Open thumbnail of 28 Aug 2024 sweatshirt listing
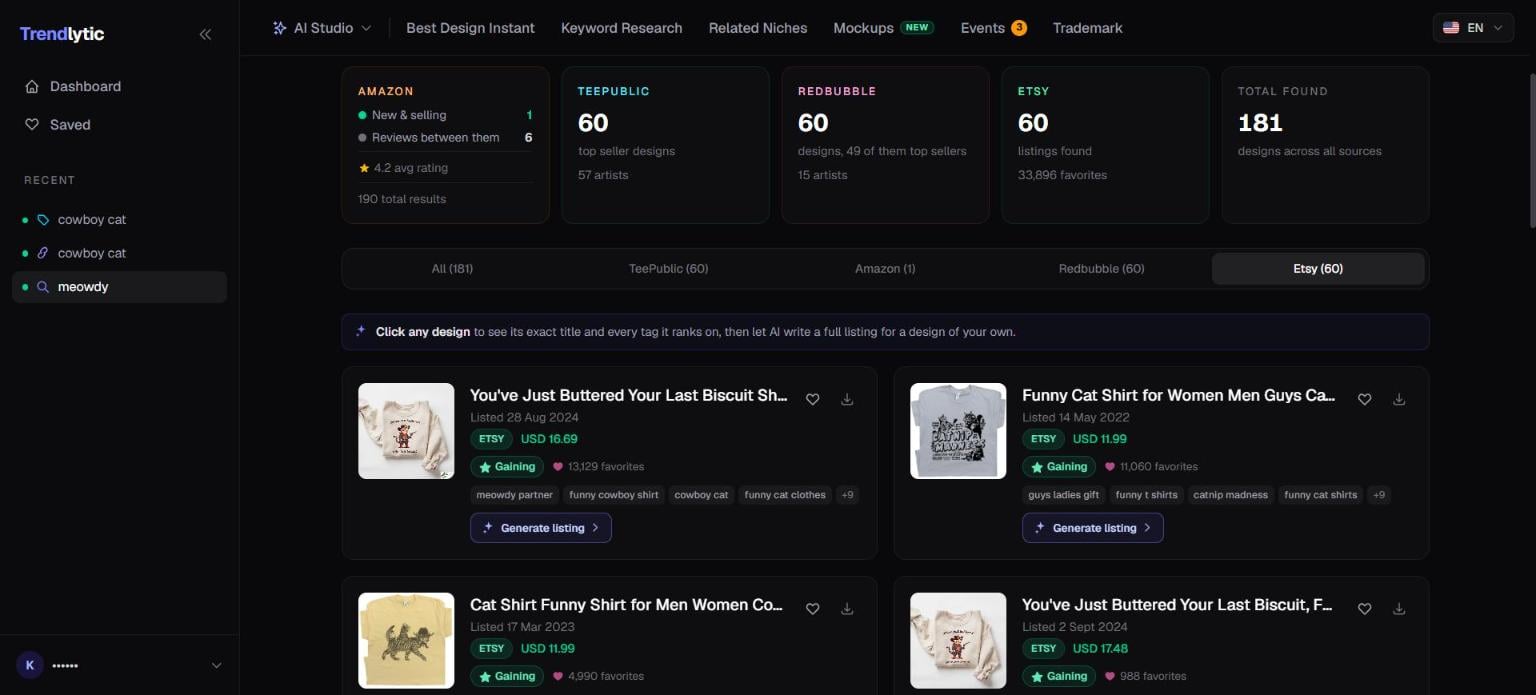 coord(406,431)
